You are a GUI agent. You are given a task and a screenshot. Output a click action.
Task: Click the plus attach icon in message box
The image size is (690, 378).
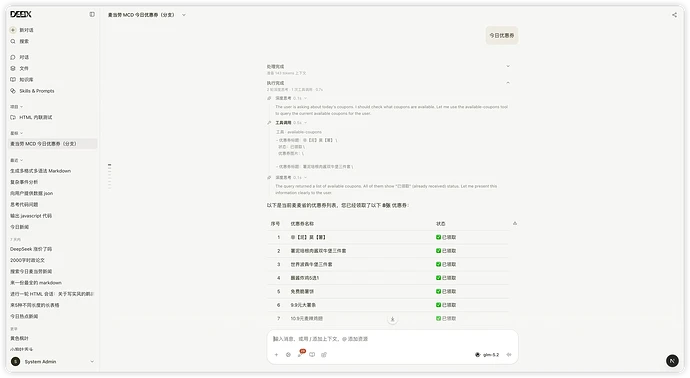[x=276, y=355]
